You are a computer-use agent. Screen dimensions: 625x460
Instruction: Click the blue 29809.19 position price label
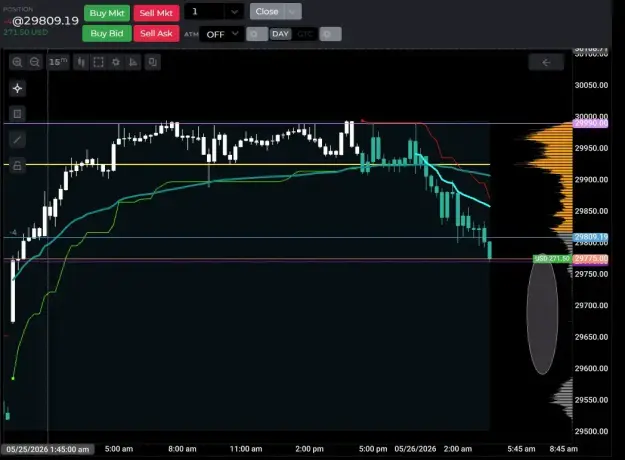[591, 237]
